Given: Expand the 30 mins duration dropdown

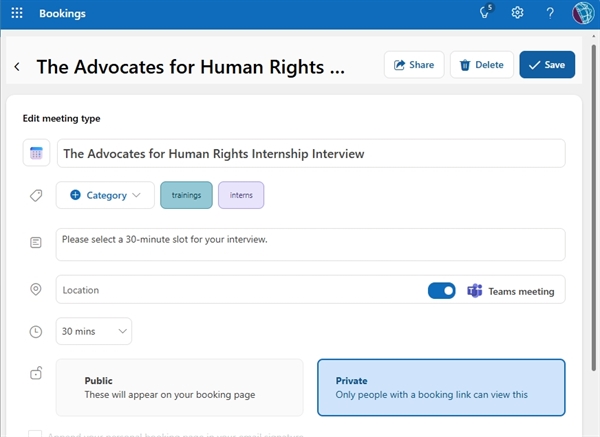Looking at the screenshot, I should coord(94,331).
